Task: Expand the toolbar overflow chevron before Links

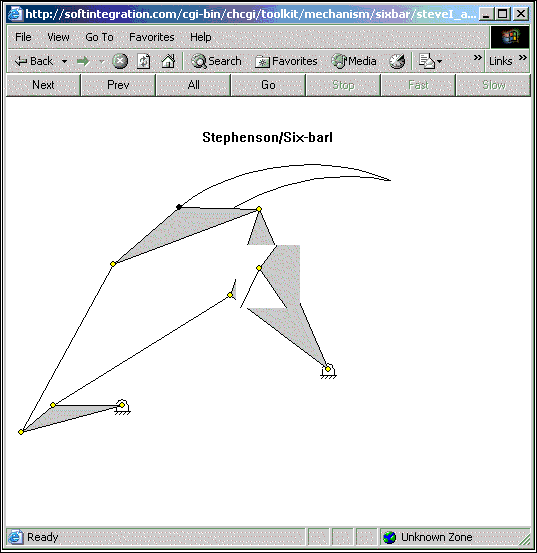Action: point(477,57)
